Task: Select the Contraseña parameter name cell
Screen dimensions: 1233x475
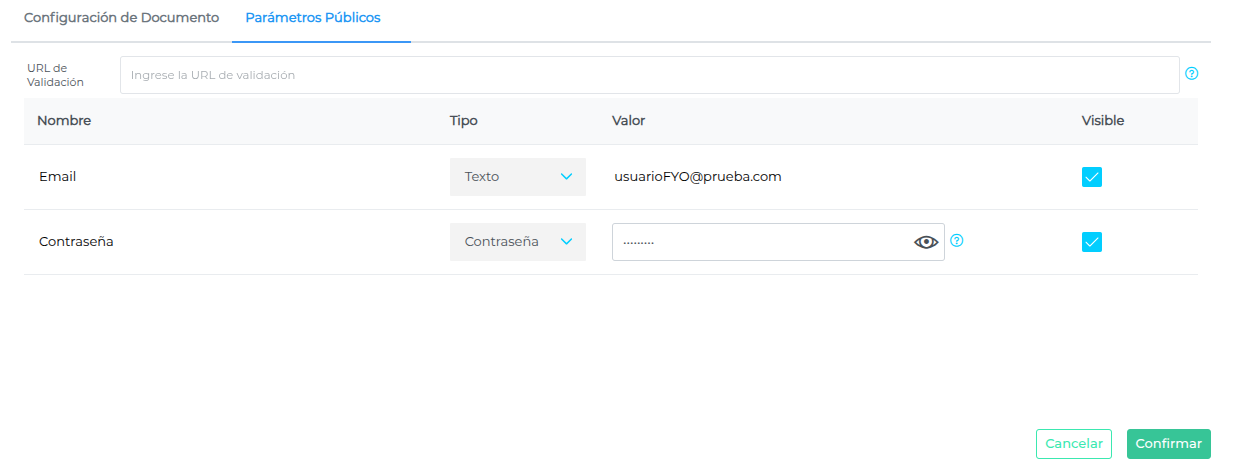Action: point(76,242)
